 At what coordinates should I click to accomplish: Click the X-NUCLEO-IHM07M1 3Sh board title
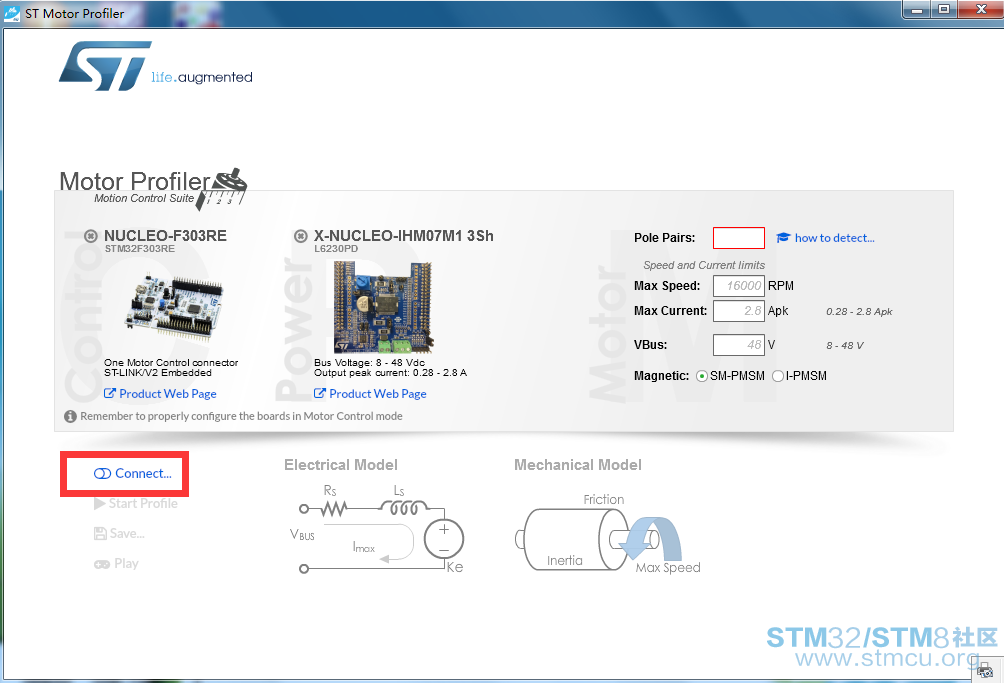tap(403, 236)
